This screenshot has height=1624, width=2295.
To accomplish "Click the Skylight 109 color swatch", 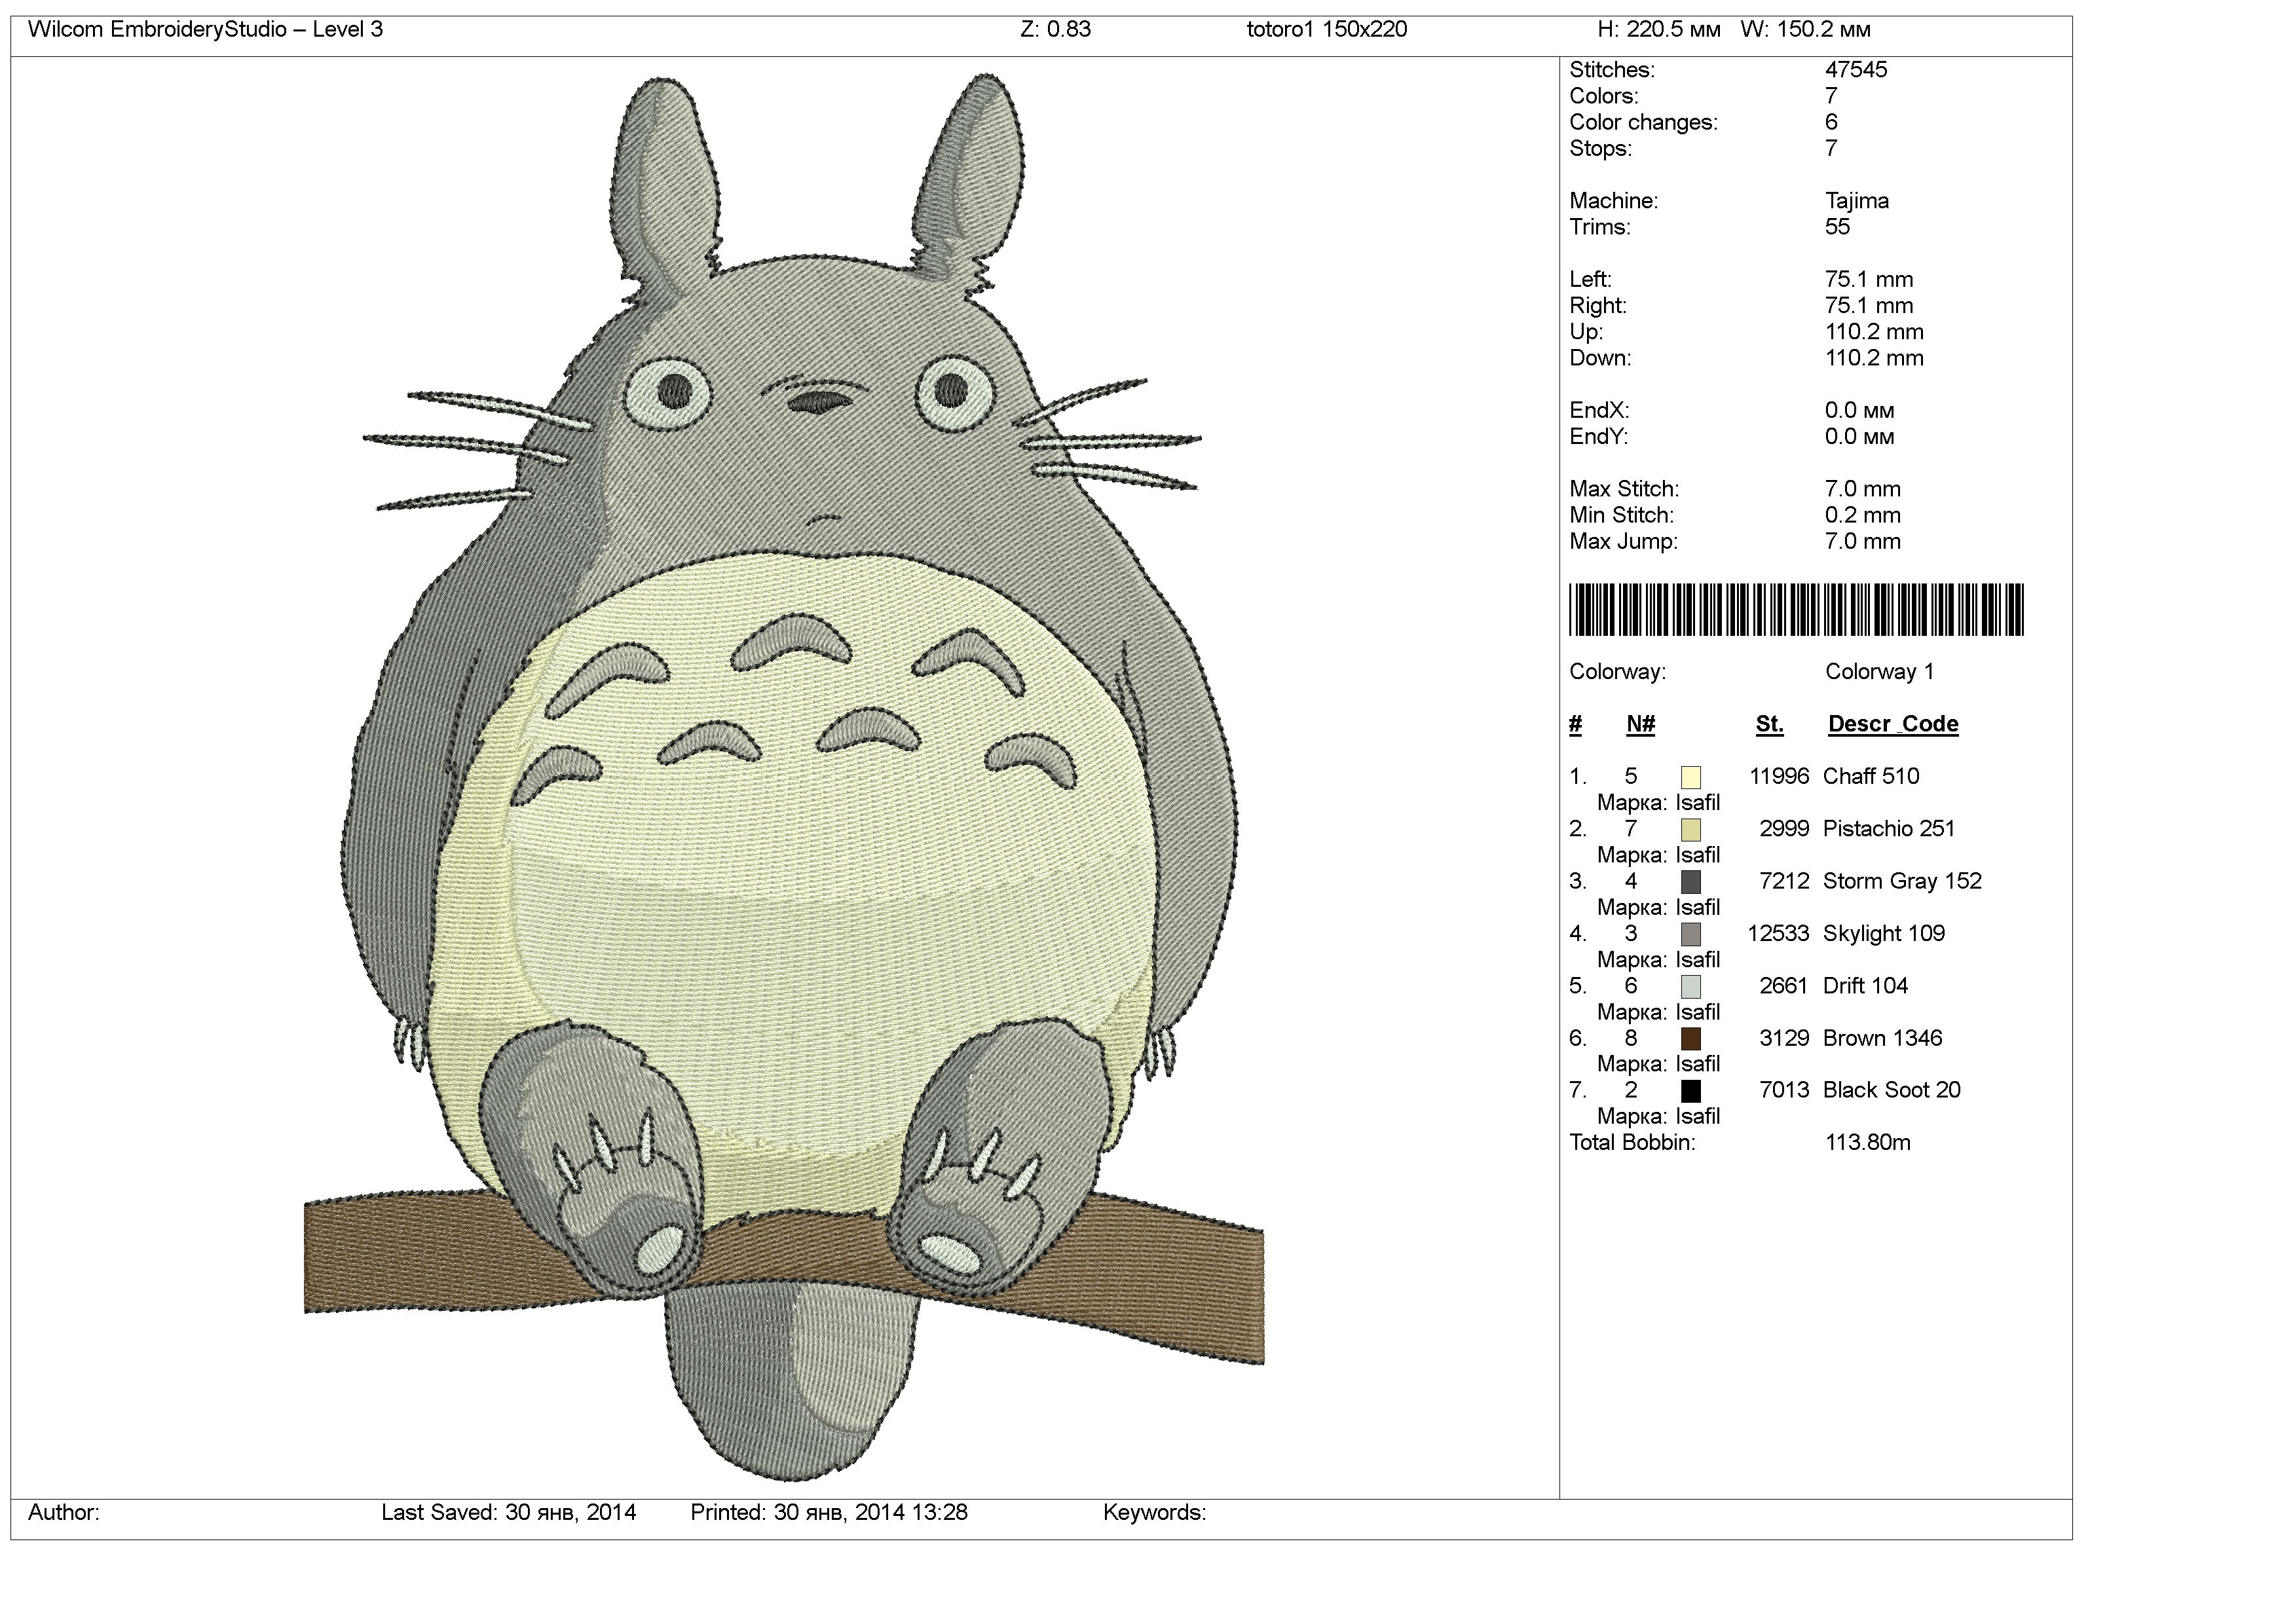I will [1690, 934].
